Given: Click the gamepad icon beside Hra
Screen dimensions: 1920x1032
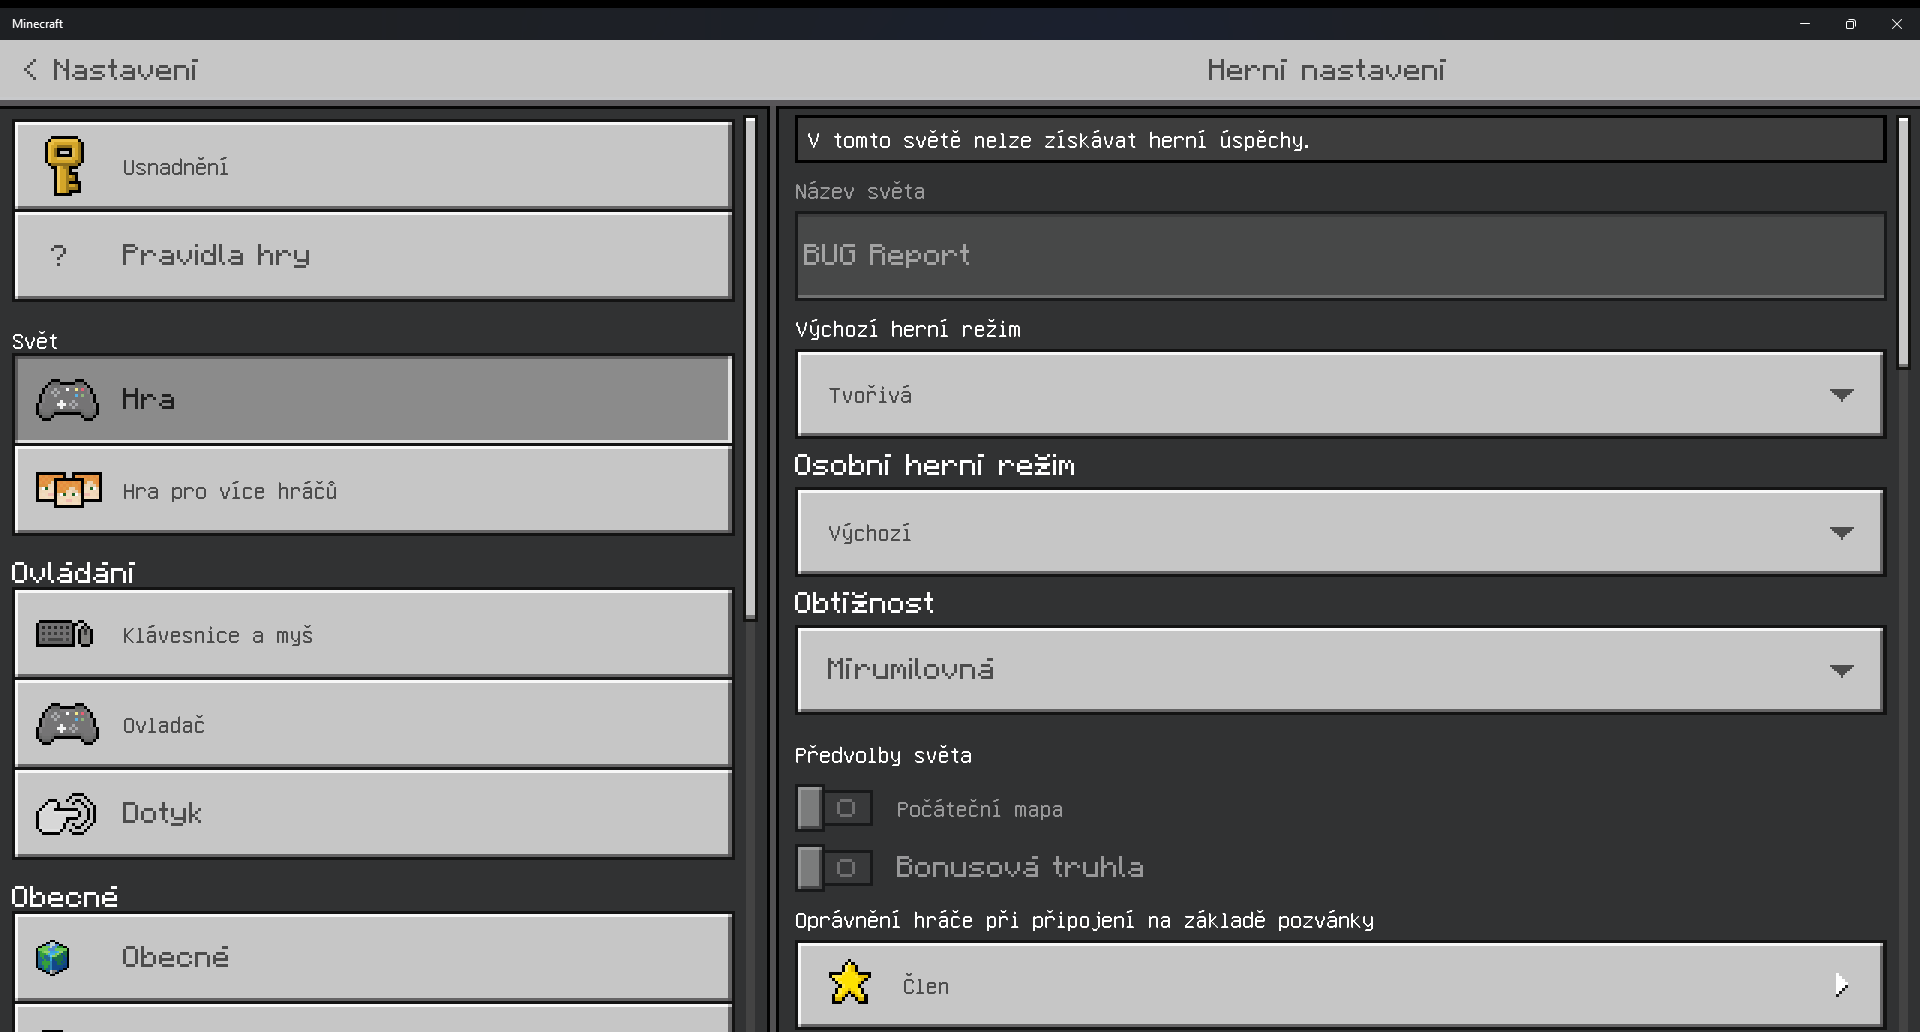Looking at the screenshot, I should pos(67,400).
